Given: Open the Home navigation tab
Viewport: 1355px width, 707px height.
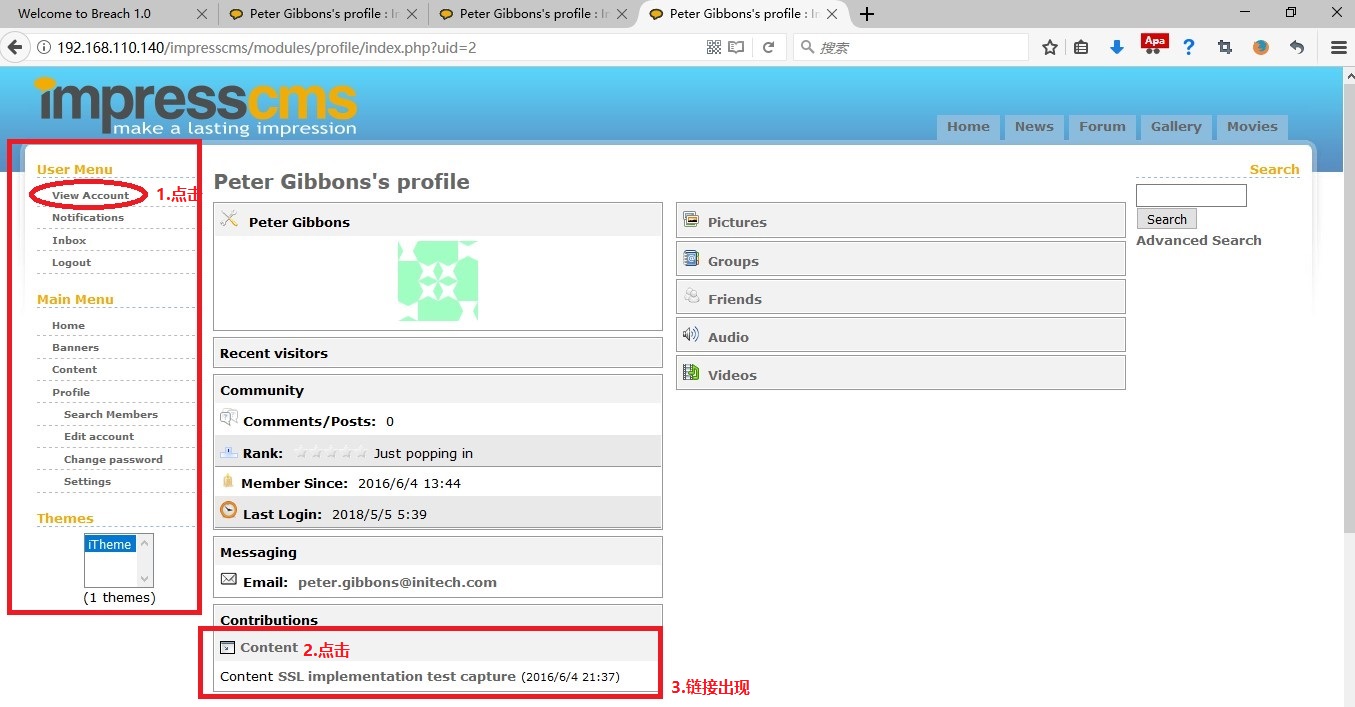Looking at the screenshot, I should tap(968, 127).
